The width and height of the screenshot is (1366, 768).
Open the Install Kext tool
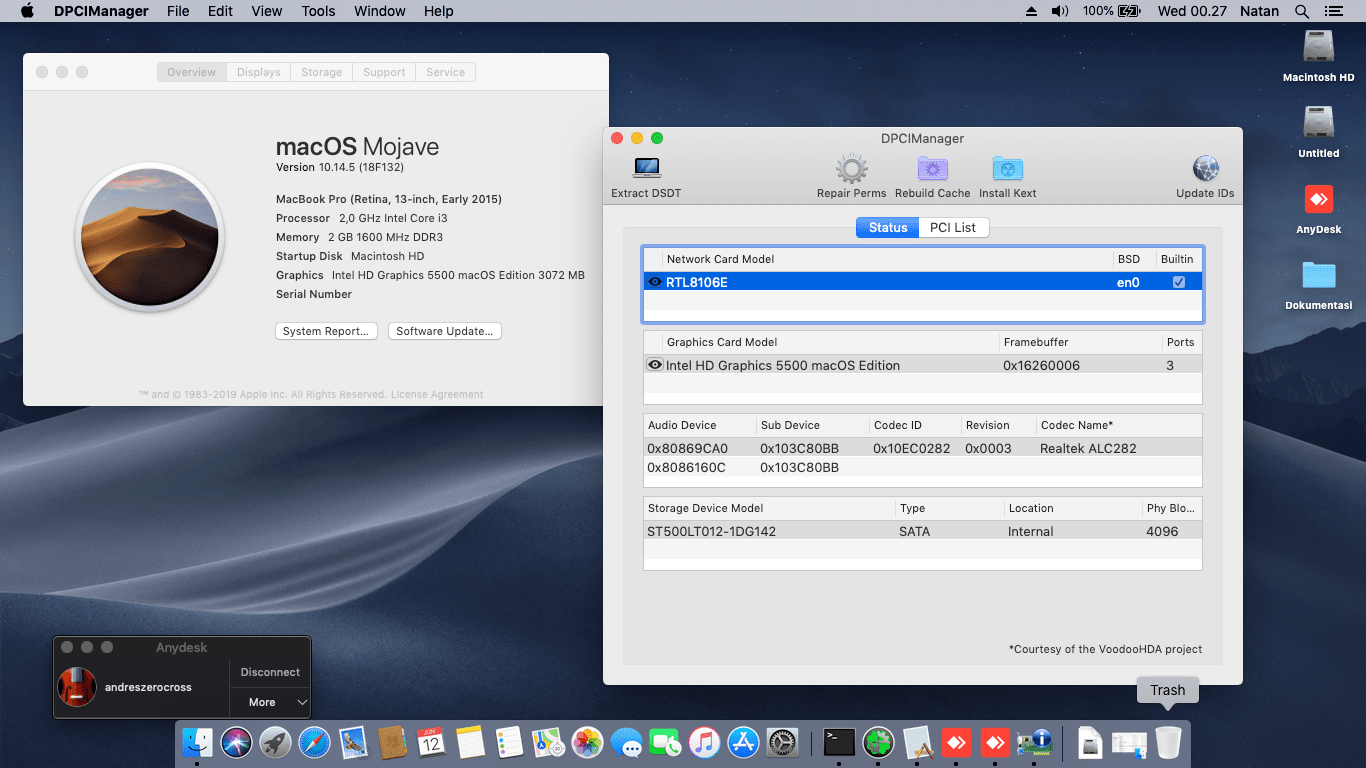pyautogui.click(x=1007, y=168)
